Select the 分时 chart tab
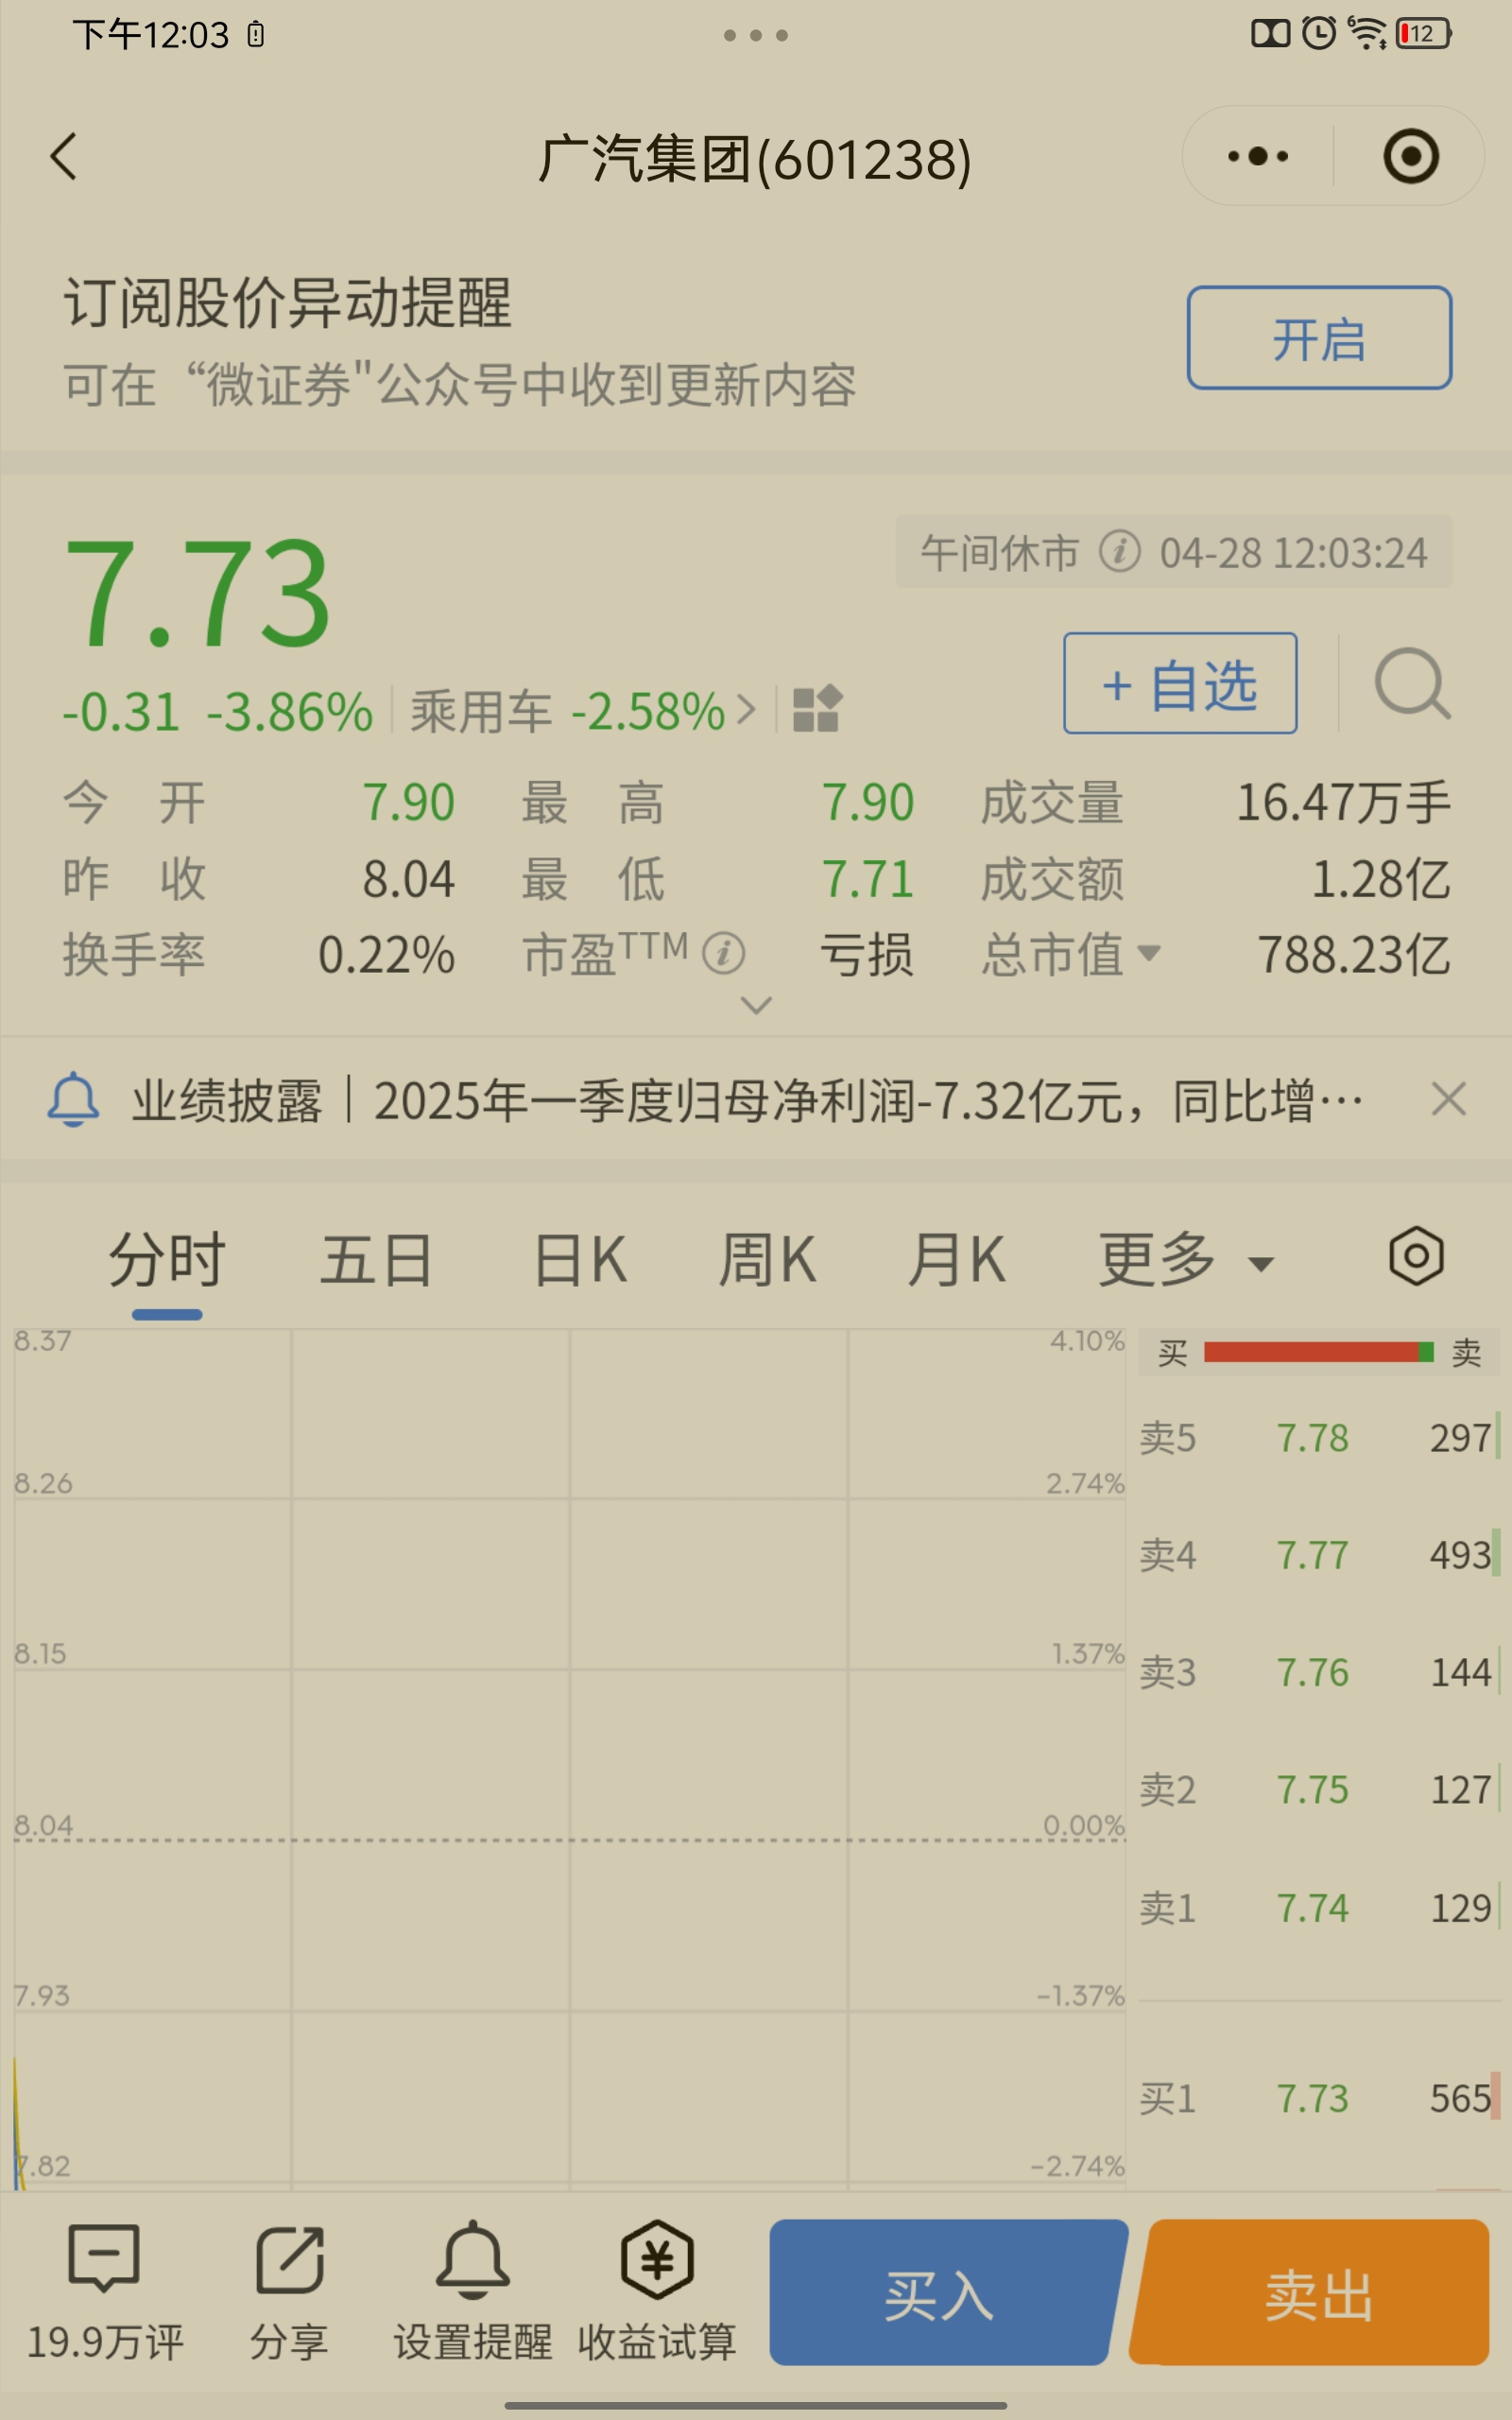Viewport: 1512px width, 2420px height. click(x=167, y=1259)
